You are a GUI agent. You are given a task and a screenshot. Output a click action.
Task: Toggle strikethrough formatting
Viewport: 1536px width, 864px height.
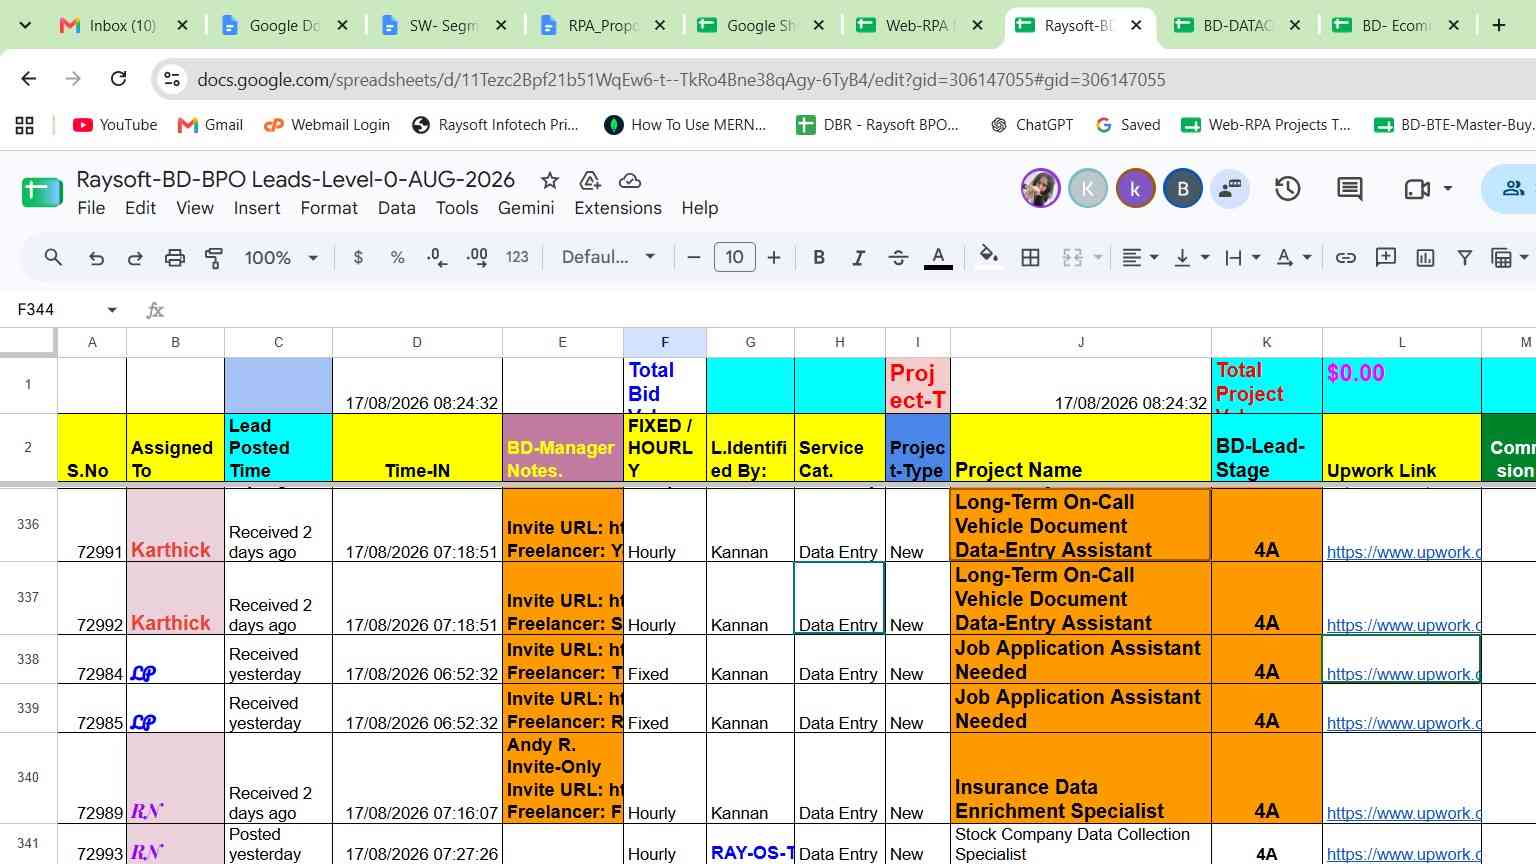coord(898,258)
